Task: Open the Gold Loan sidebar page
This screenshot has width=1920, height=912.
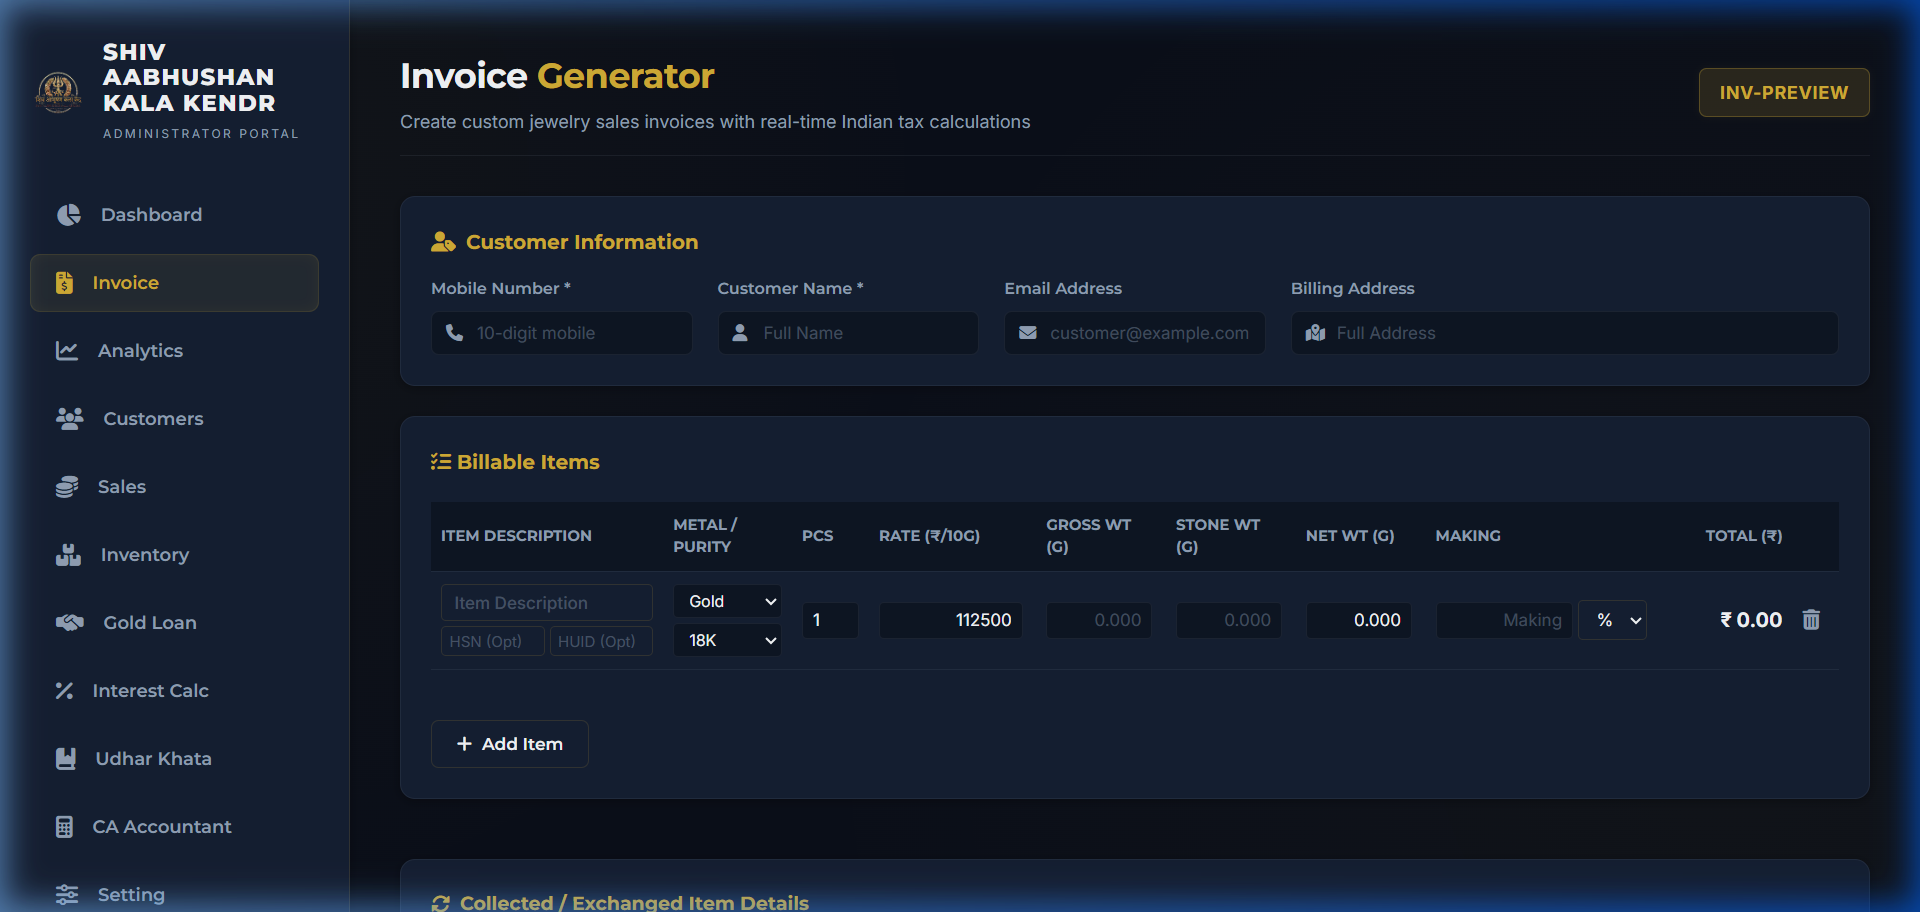Action: [174, 623]
